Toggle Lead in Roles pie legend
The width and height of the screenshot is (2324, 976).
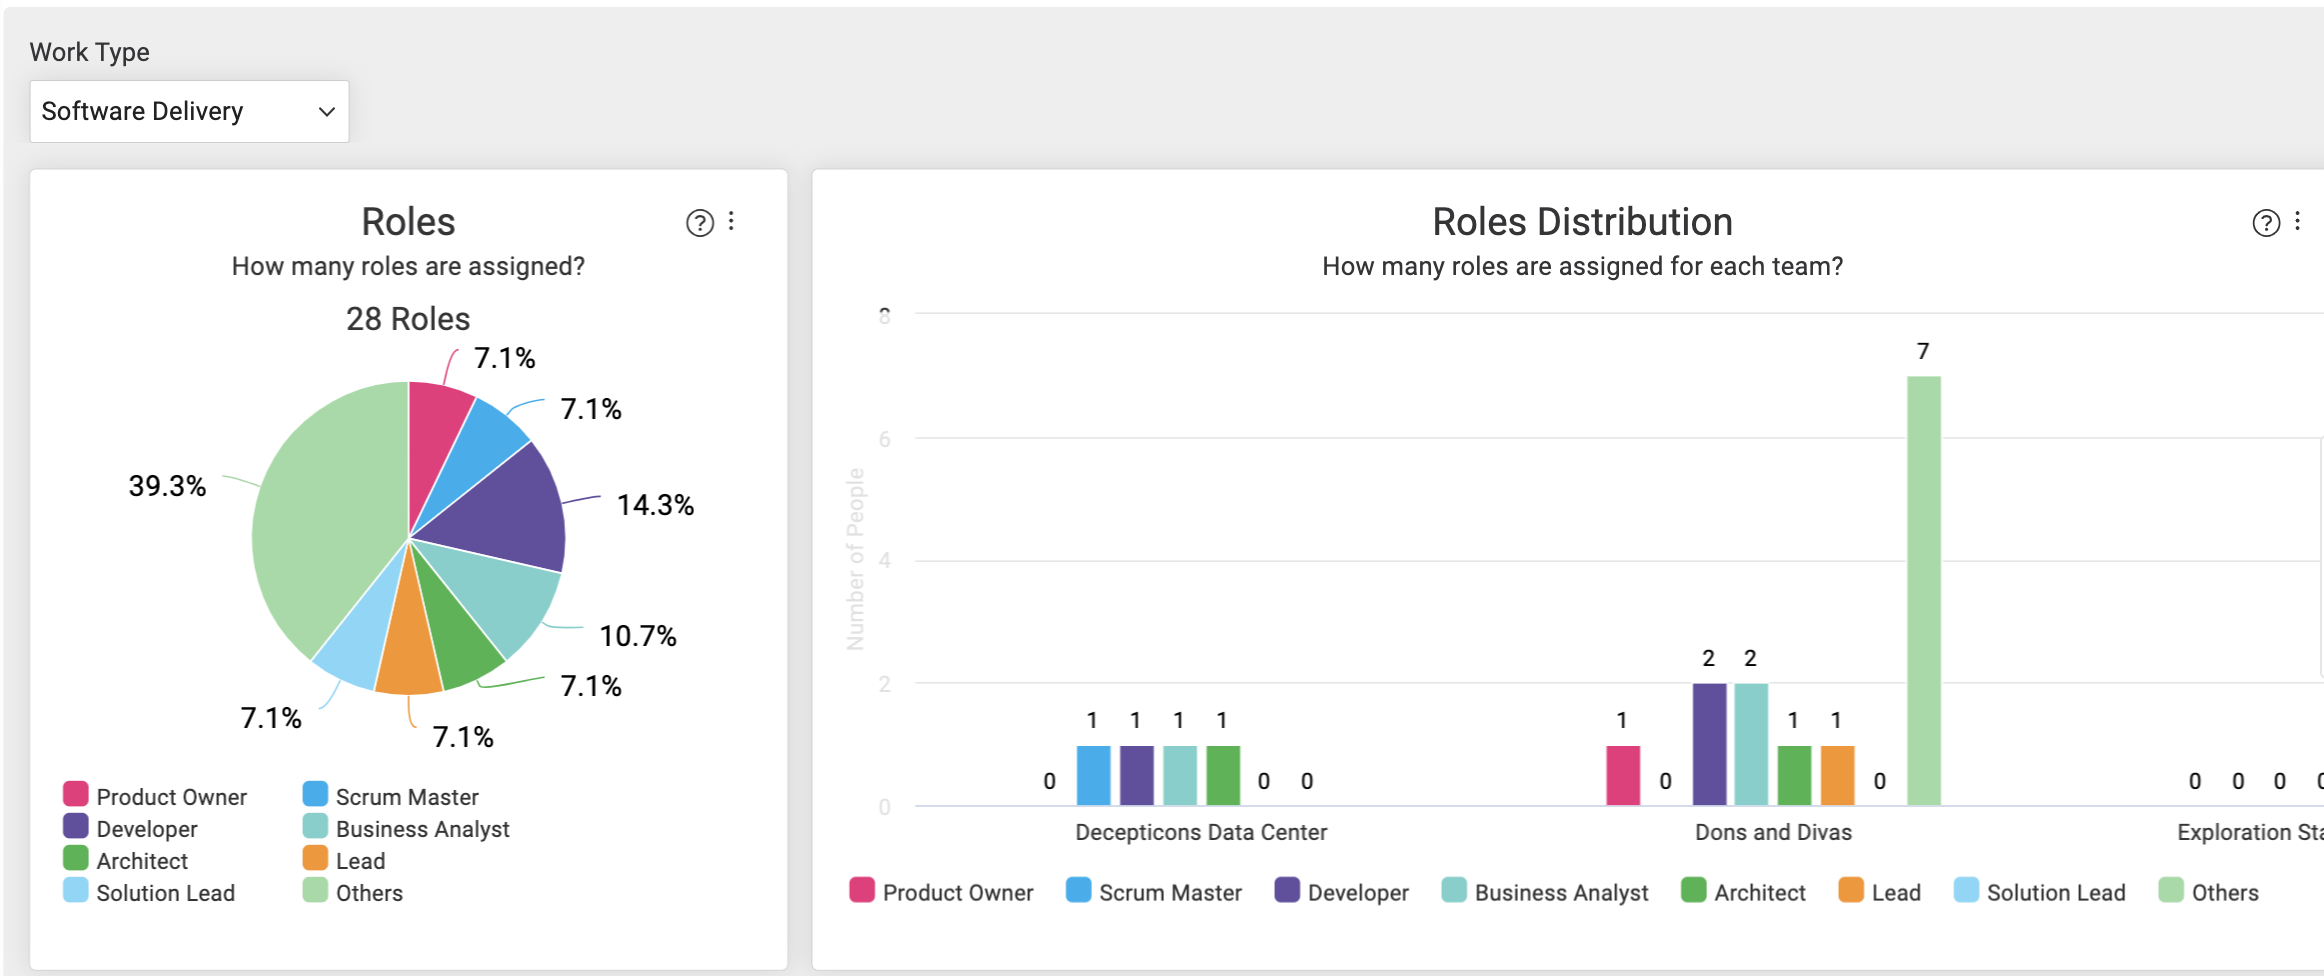[x=344, y=860]
